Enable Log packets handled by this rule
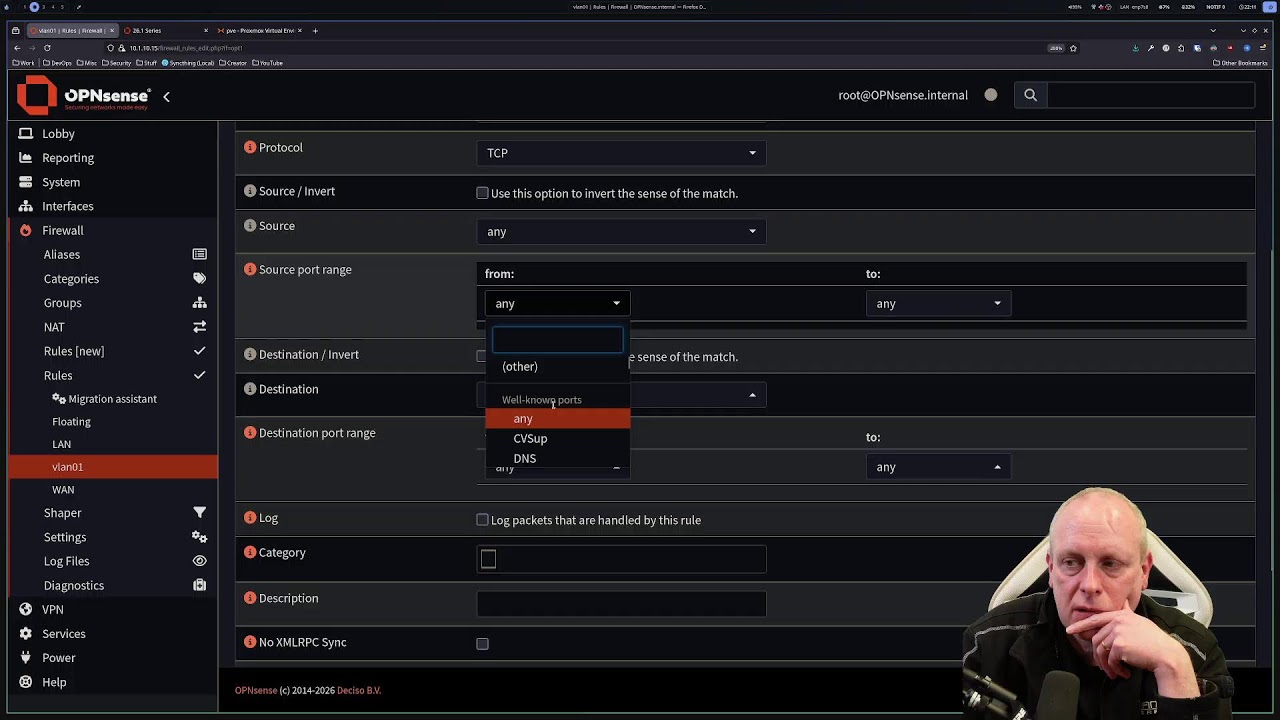Image resolution: width=1280 pixels, height=720 pixels. click(x=482, y=520)
